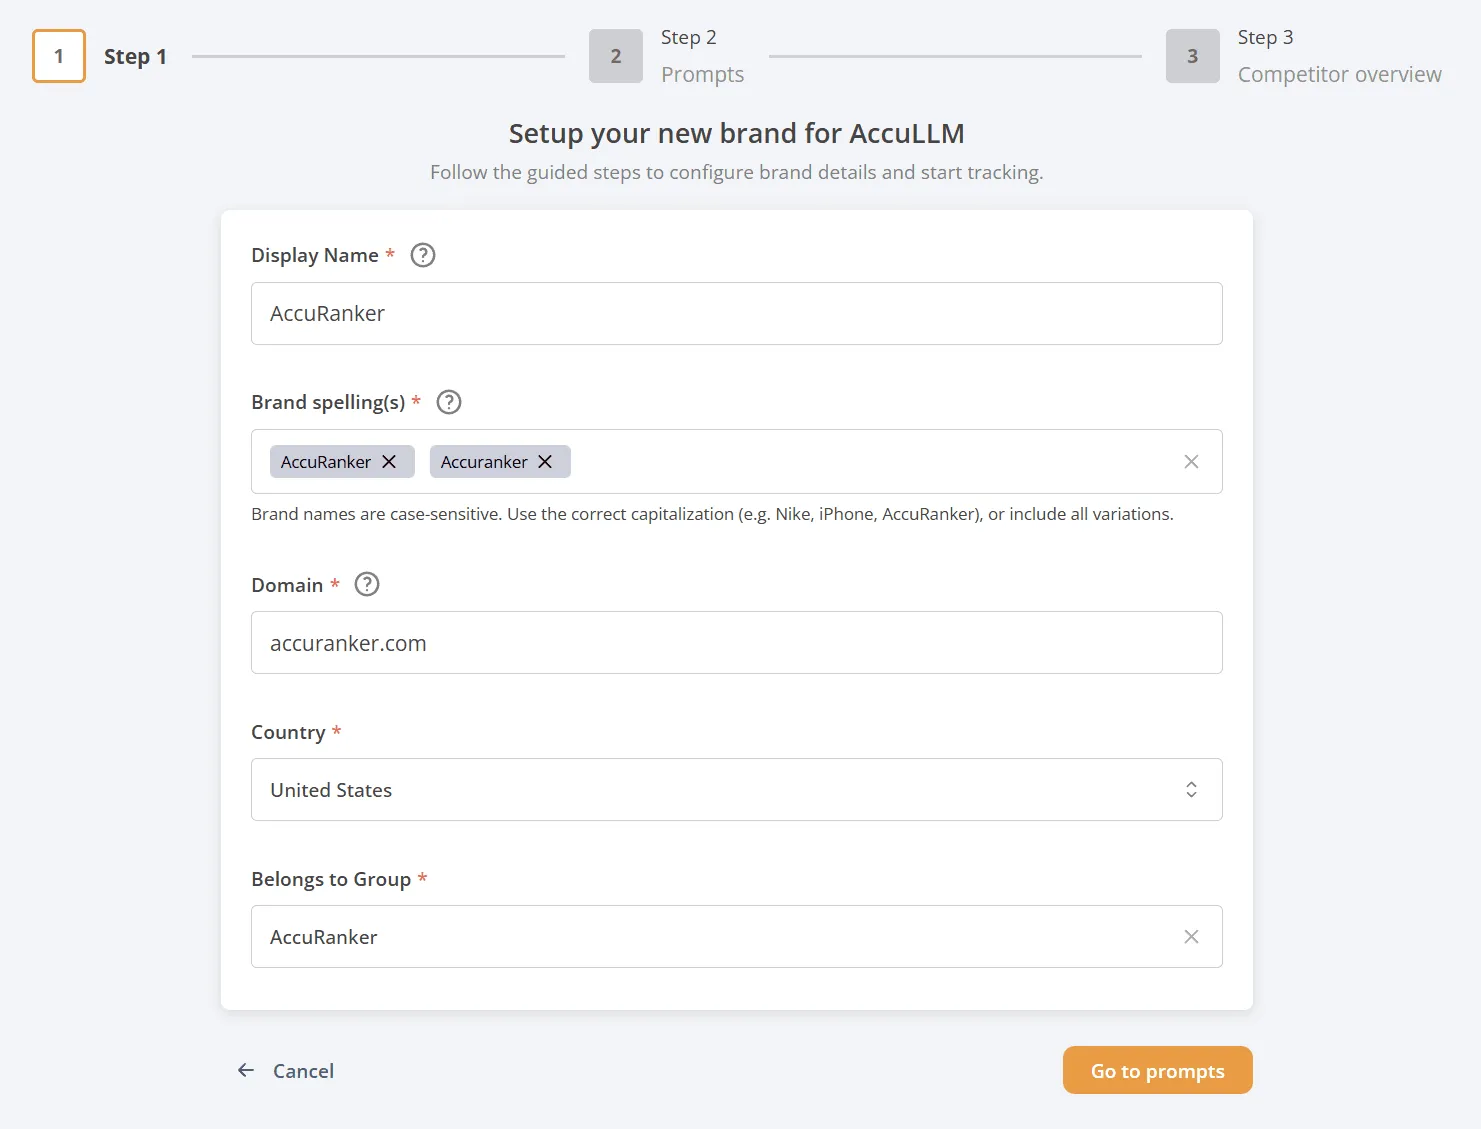Remove the Accuranker lowercase spelling tag

(545, 461)
